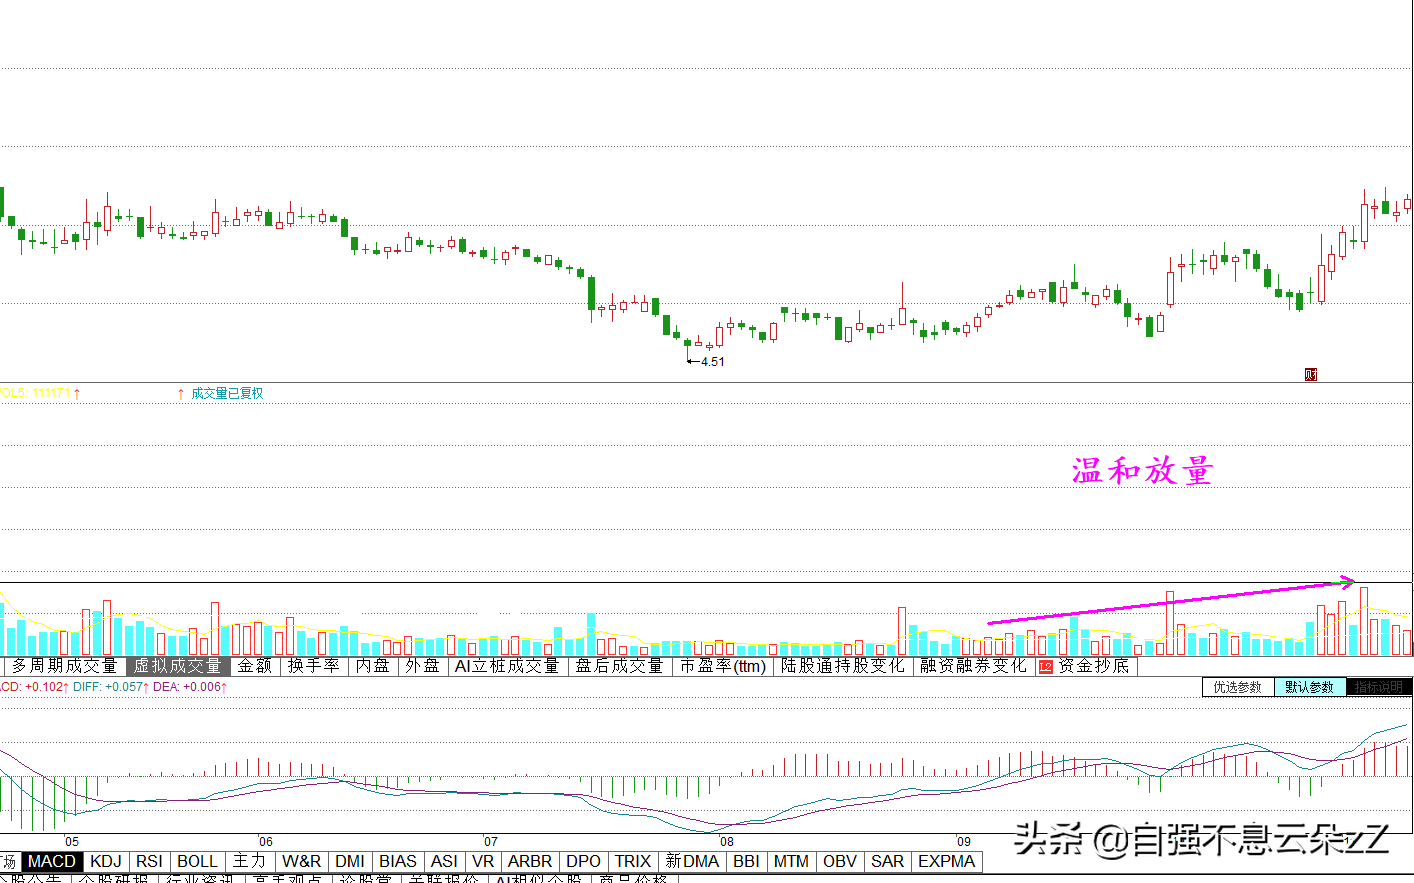Select the DPO indicator
This screenshot has width=1414, height=883.
[x=583, y=861]
